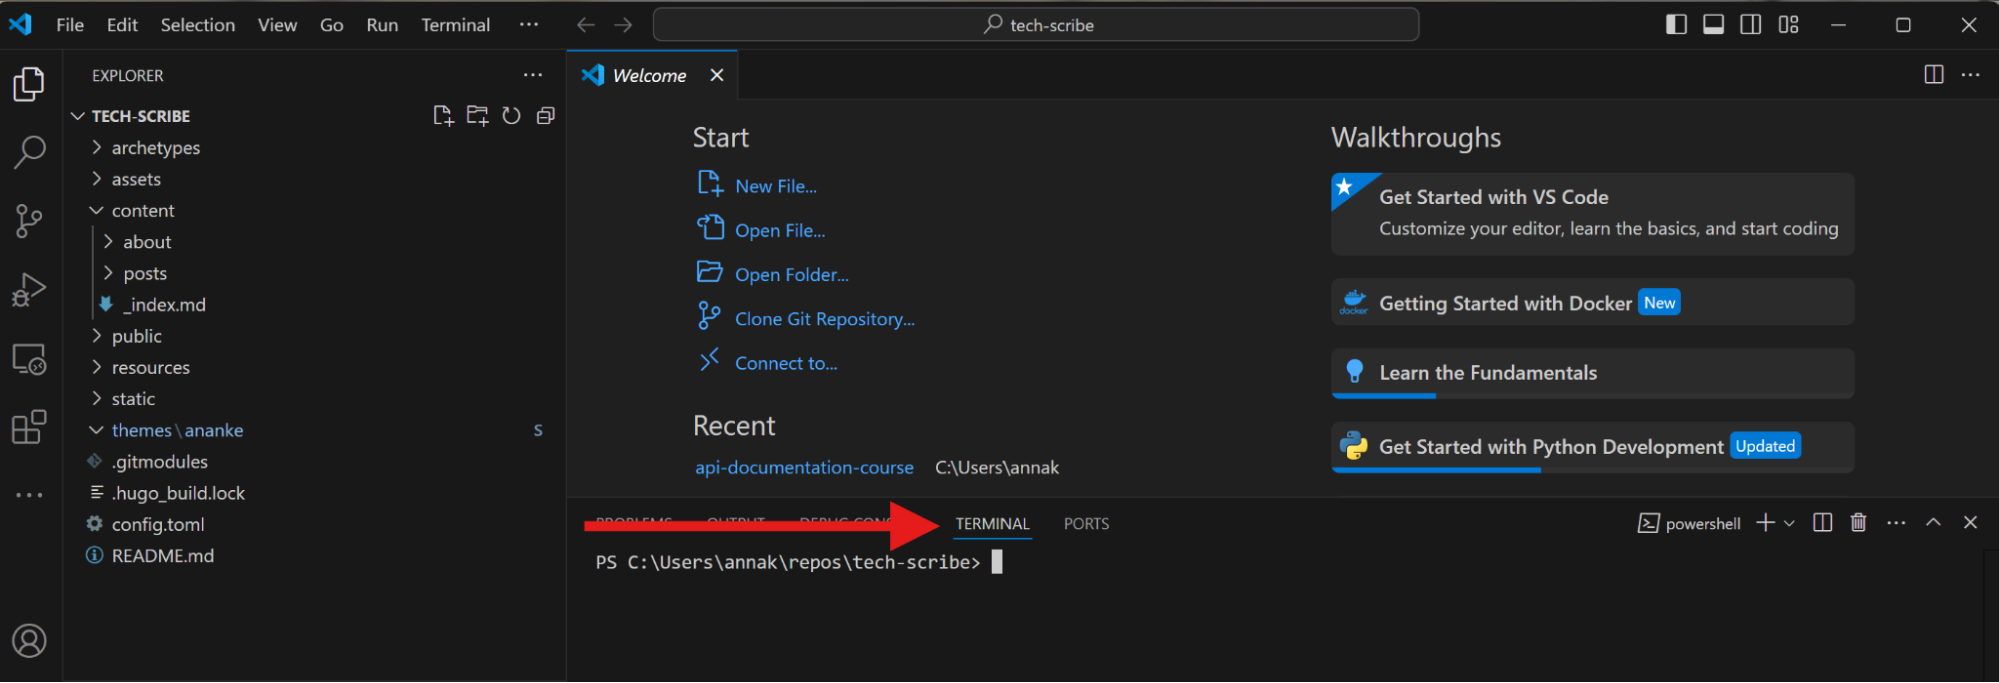Click the tech-scribe command center search box
1999x683 pixels.
[x=1036, y=25]
